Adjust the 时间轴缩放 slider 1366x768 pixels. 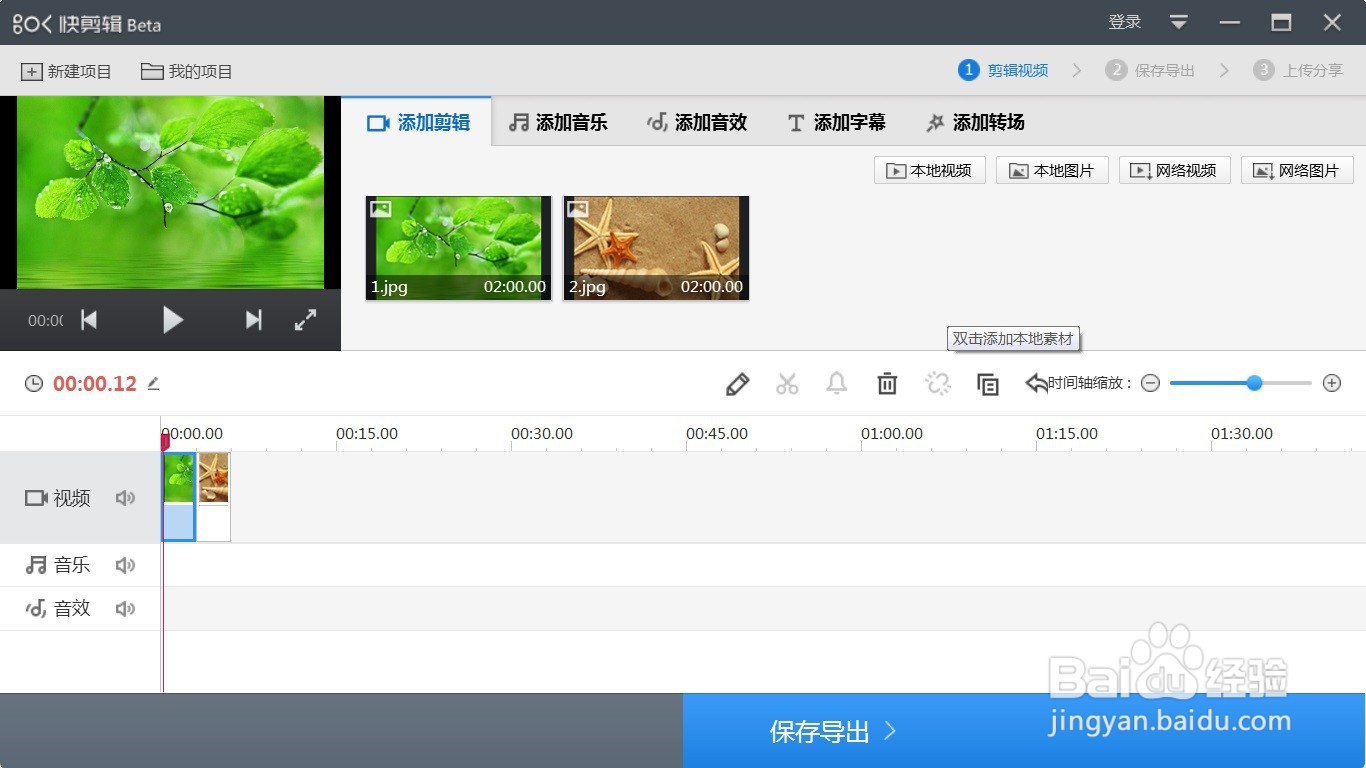[1255, 383]
